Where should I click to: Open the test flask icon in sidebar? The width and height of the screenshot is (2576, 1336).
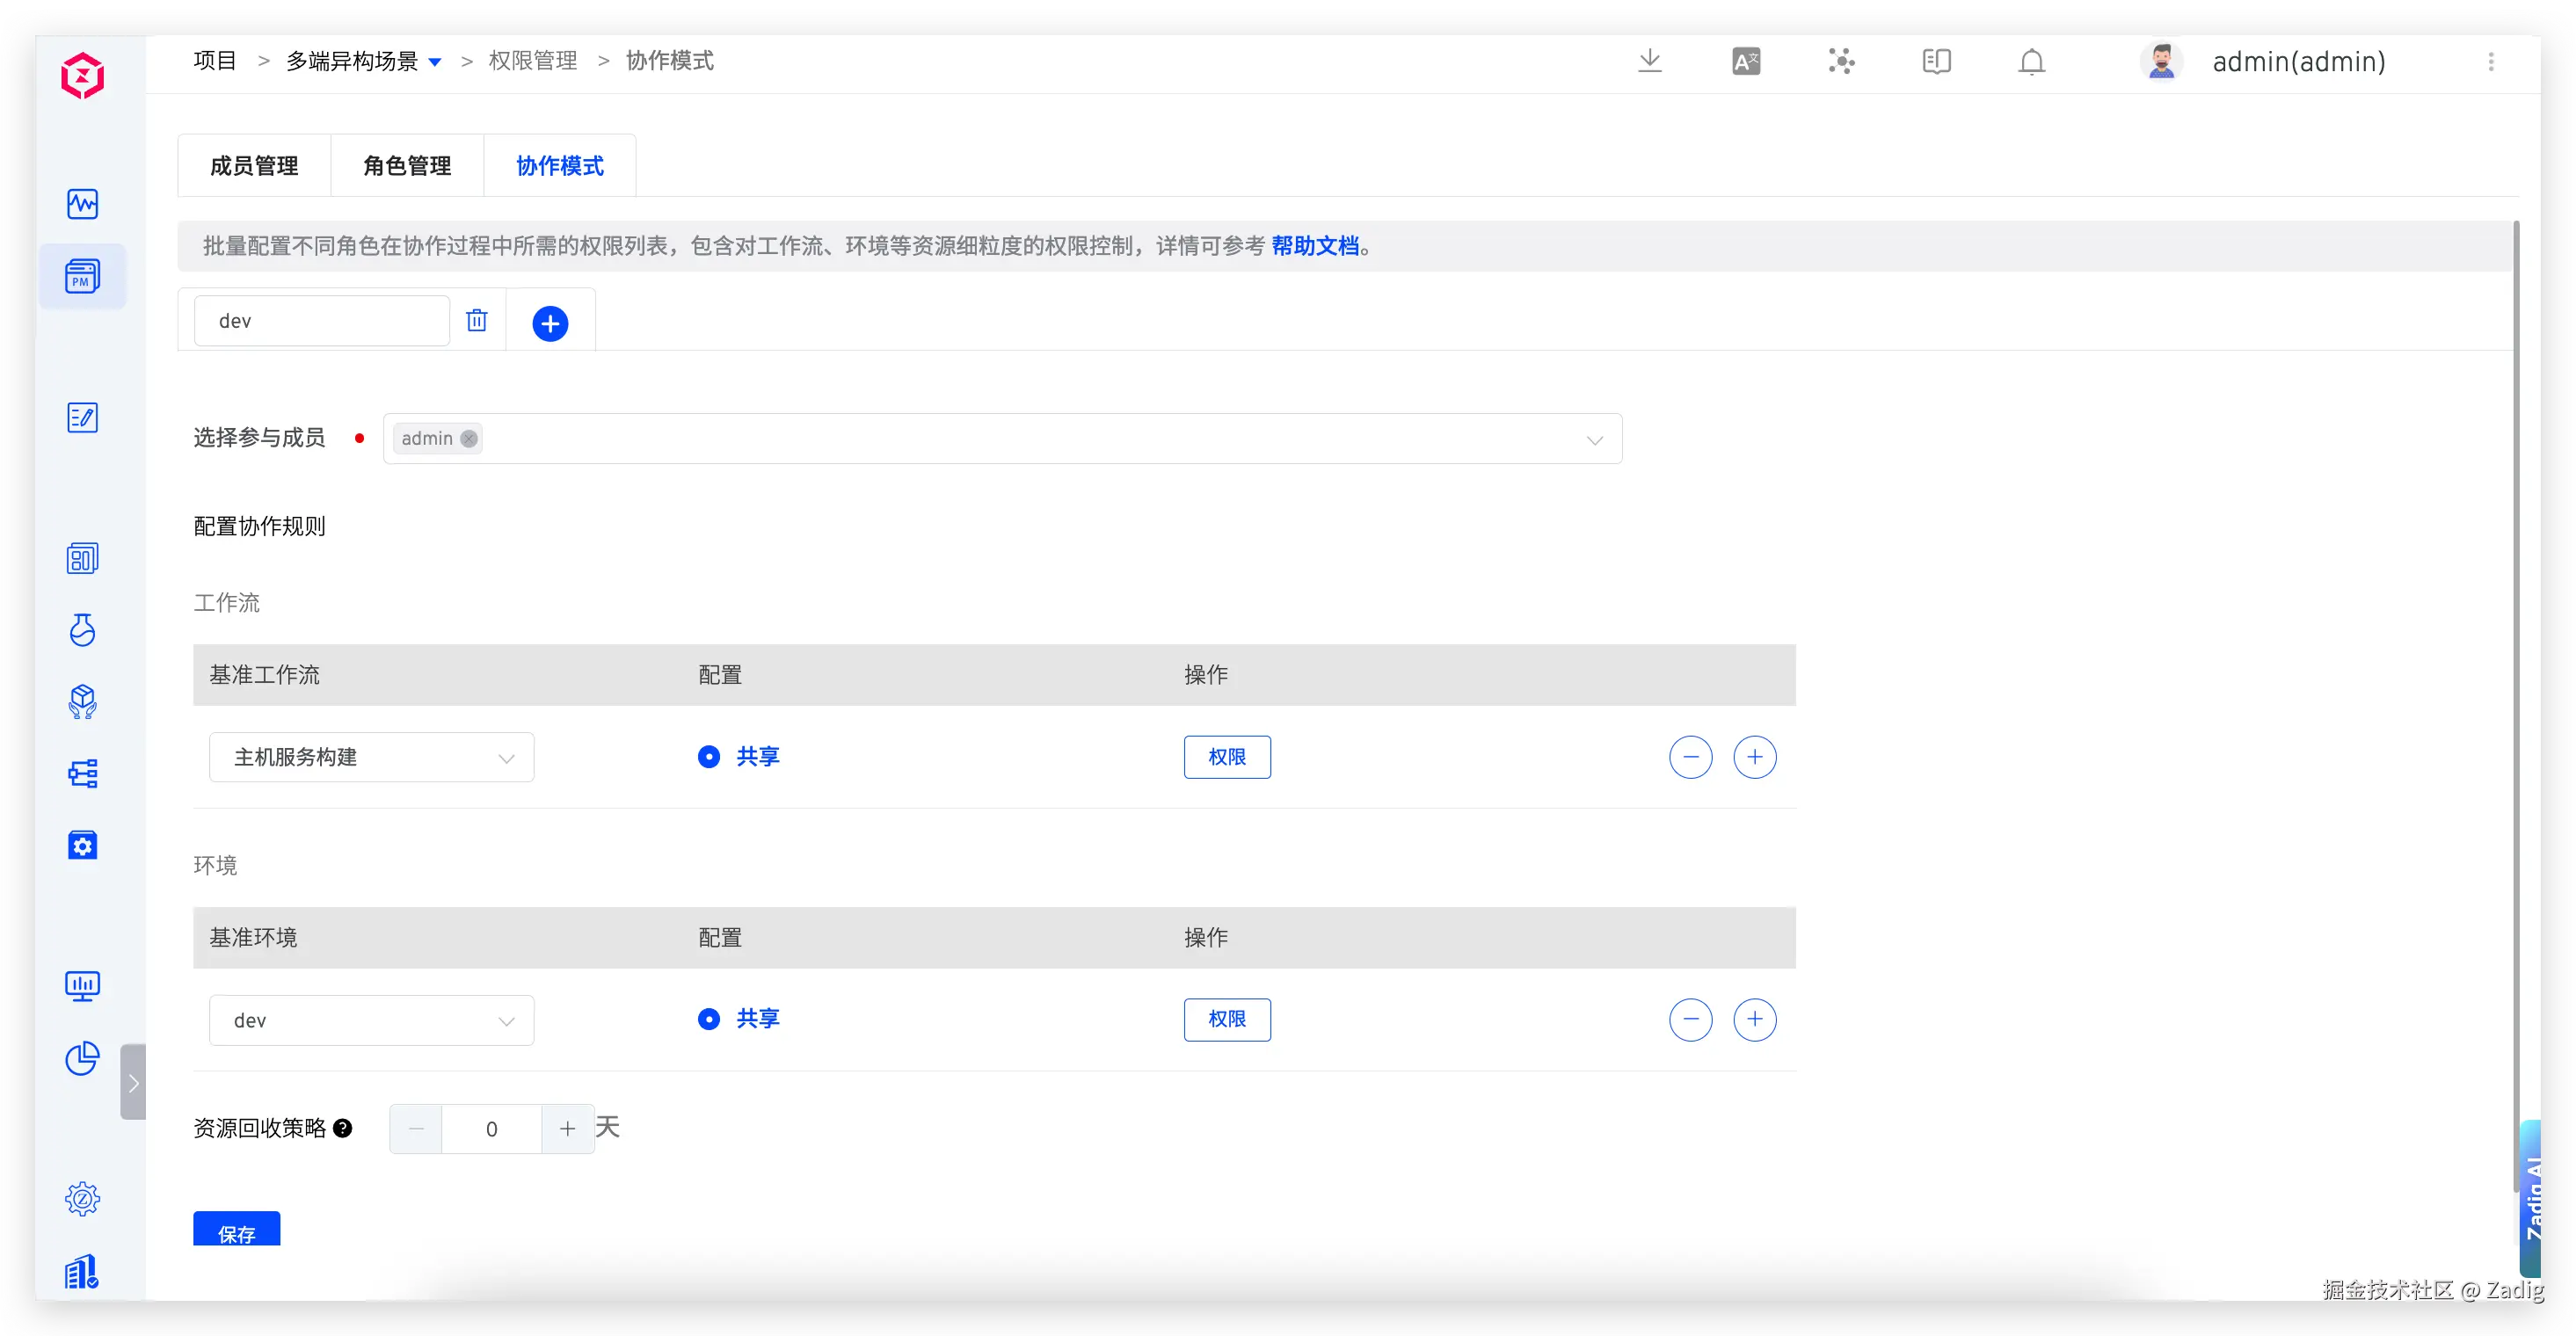coord(82,630)
